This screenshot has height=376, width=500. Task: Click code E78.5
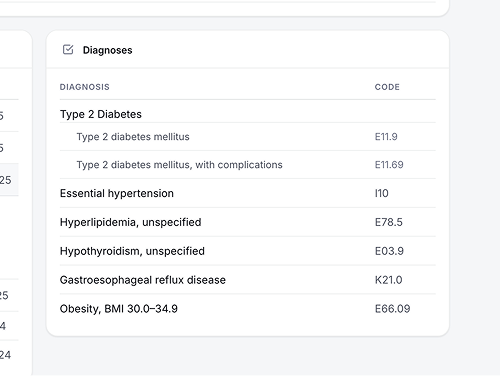pos(389,222)
